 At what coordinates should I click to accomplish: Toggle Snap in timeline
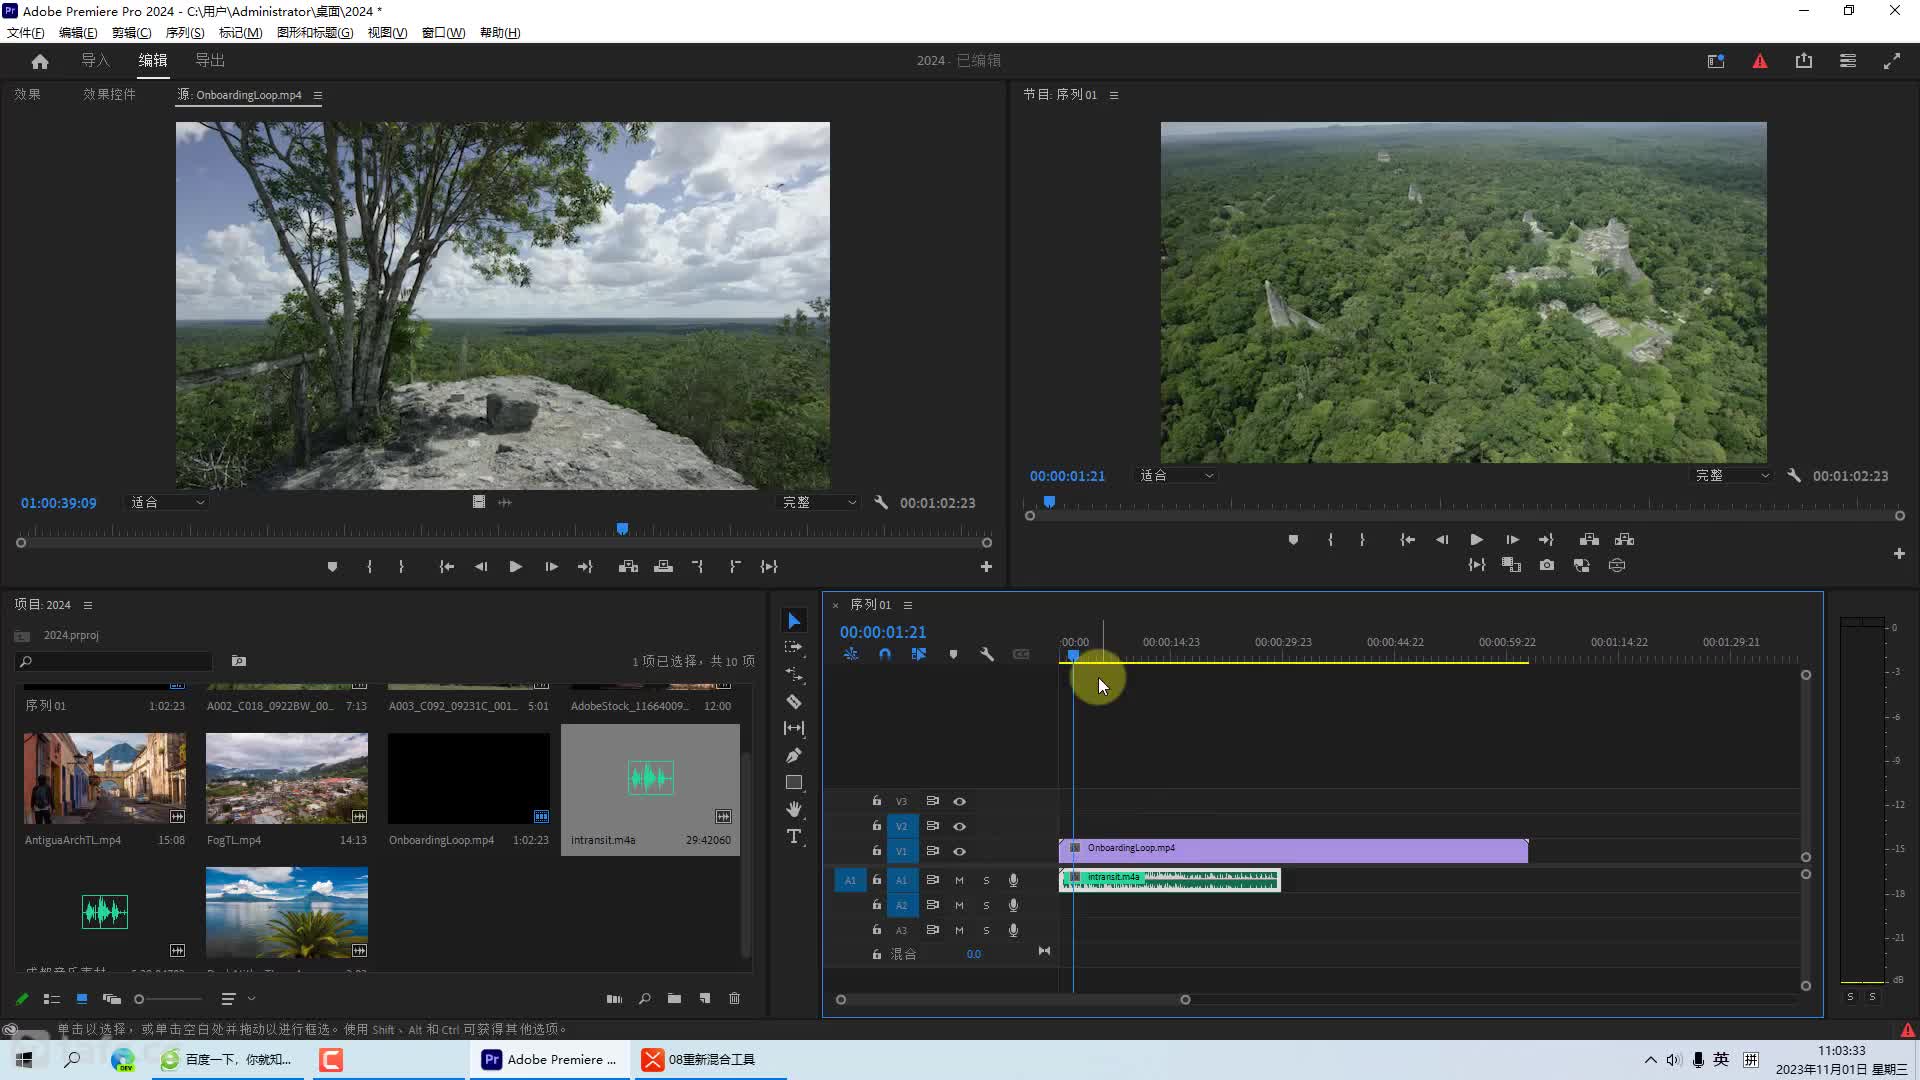(885, 655)
